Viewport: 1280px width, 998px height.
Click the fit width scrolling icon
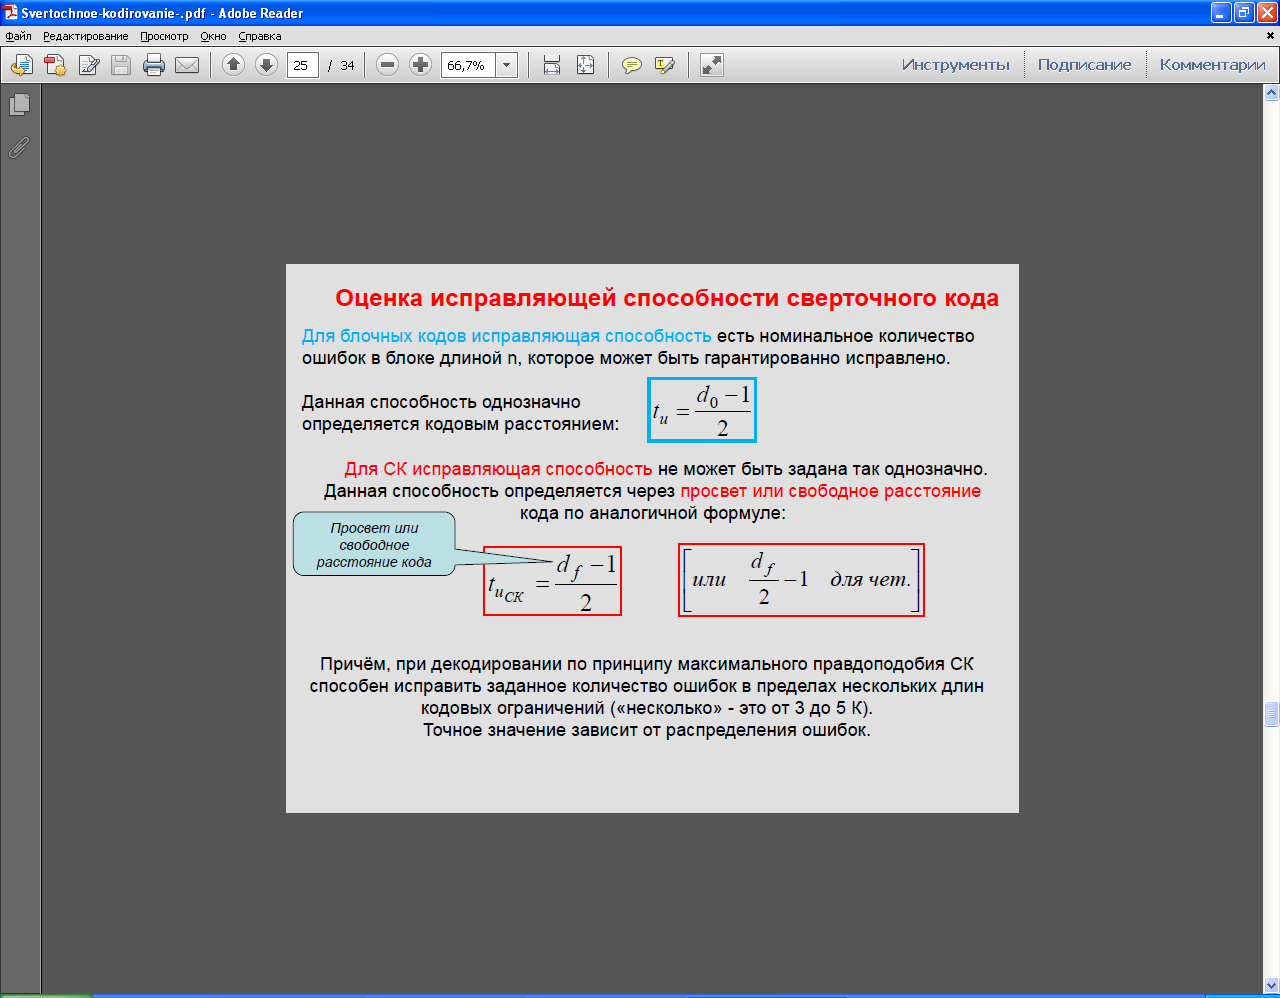[552, 65]
